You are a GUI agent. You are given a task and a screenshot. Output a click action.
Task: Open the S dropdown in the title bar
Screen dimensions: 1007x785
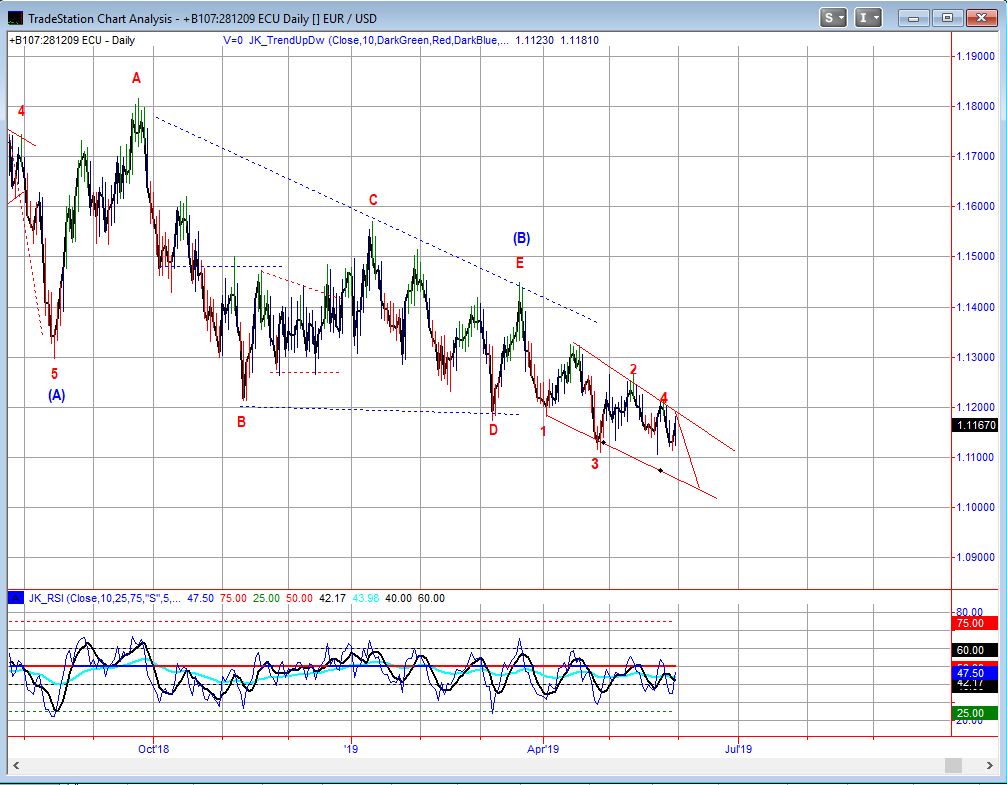[x=834, y=18]
